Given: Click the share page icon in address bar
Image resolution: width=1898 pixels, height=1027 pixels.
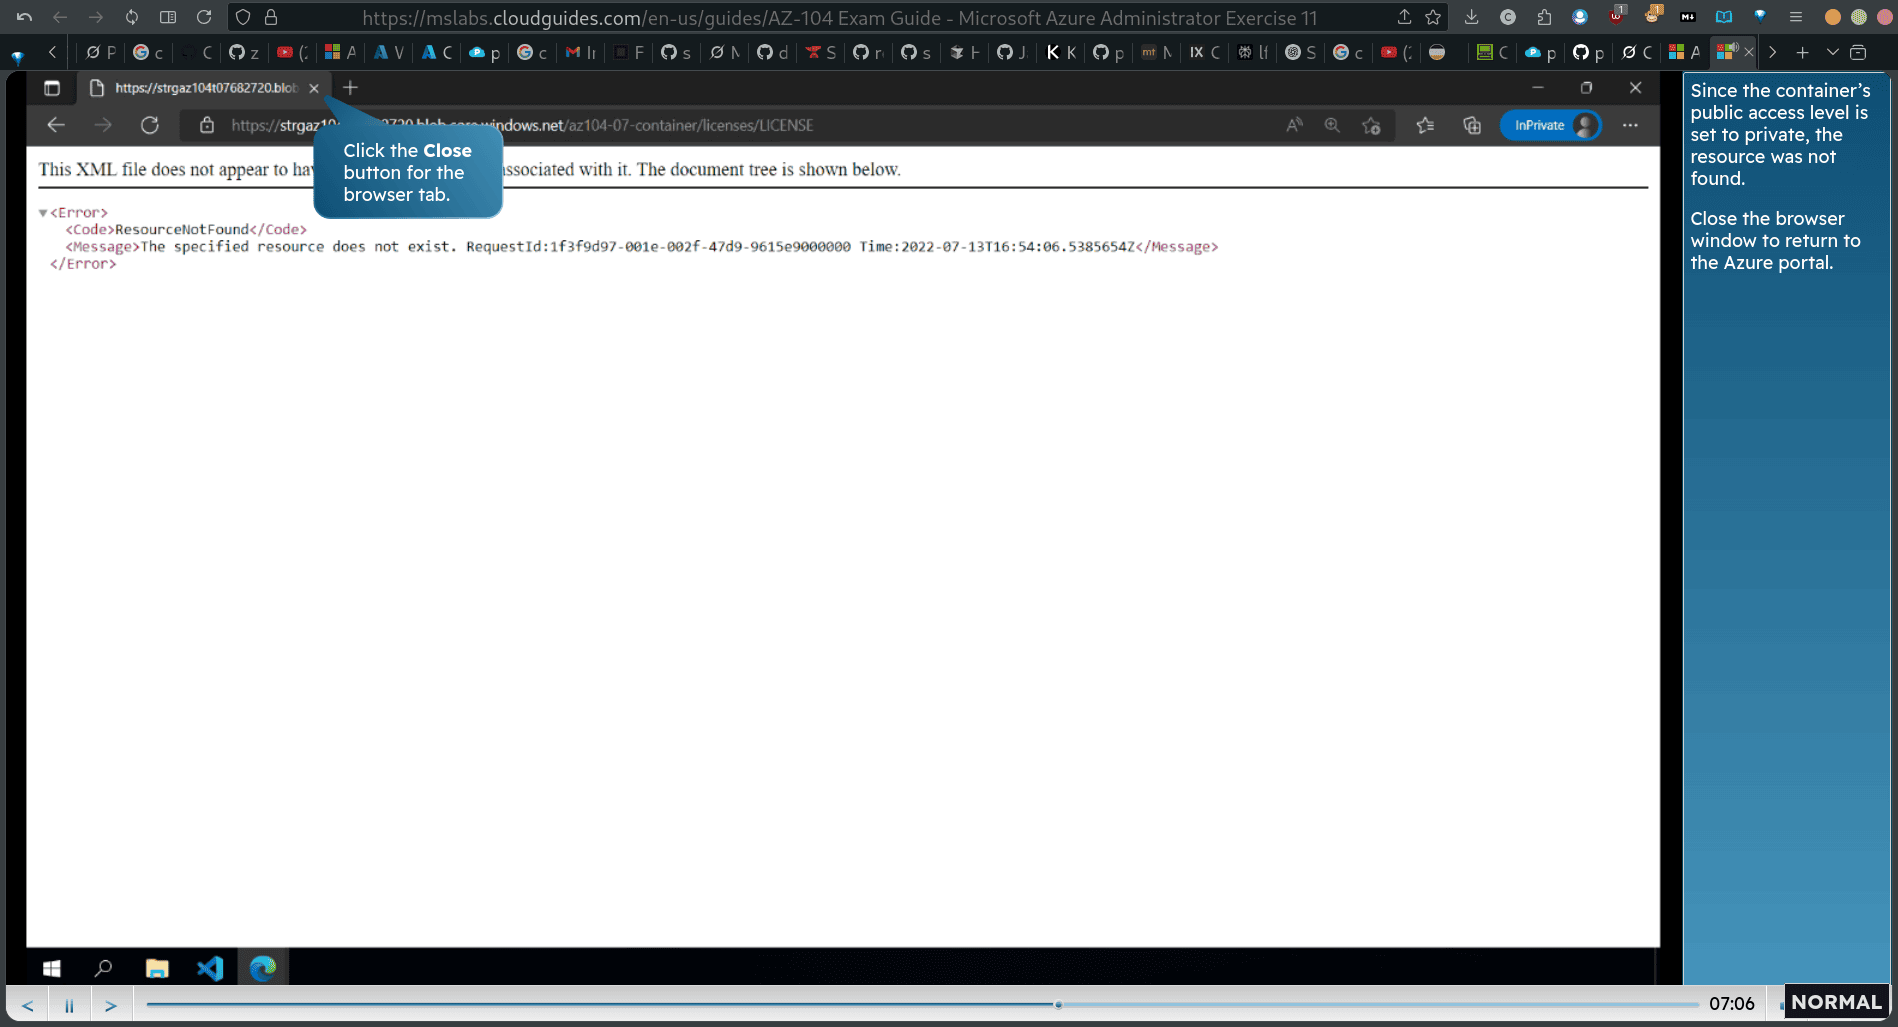Looking at the screenshot, I should point(1405,17).
